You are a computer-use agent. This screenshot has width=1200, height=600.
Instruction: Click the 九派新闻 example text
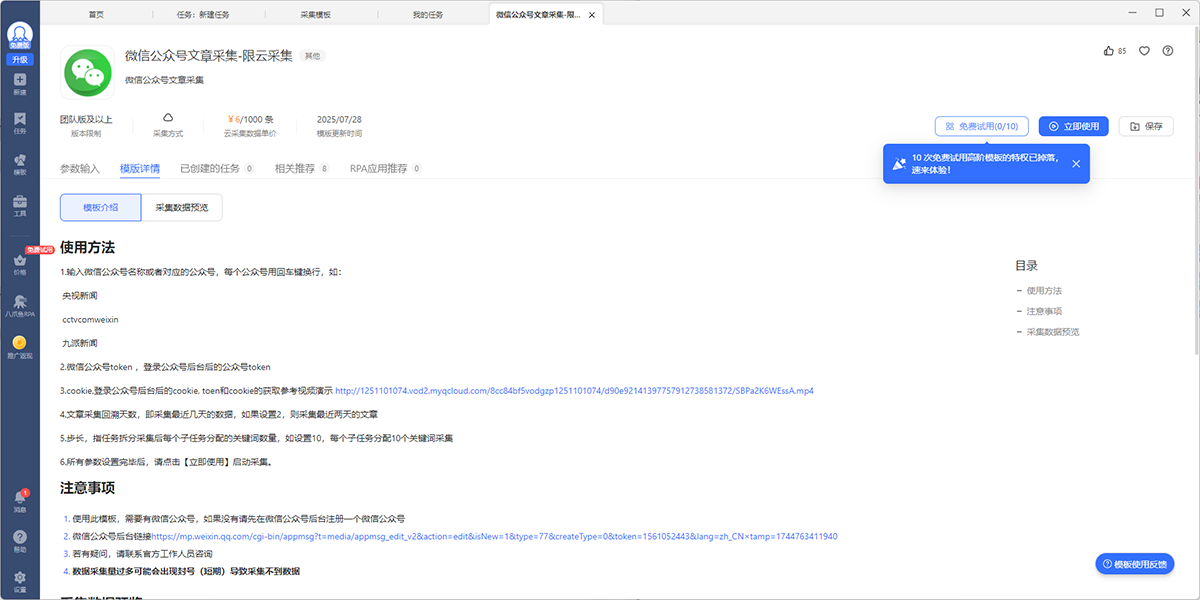click(x=80, y=343)
